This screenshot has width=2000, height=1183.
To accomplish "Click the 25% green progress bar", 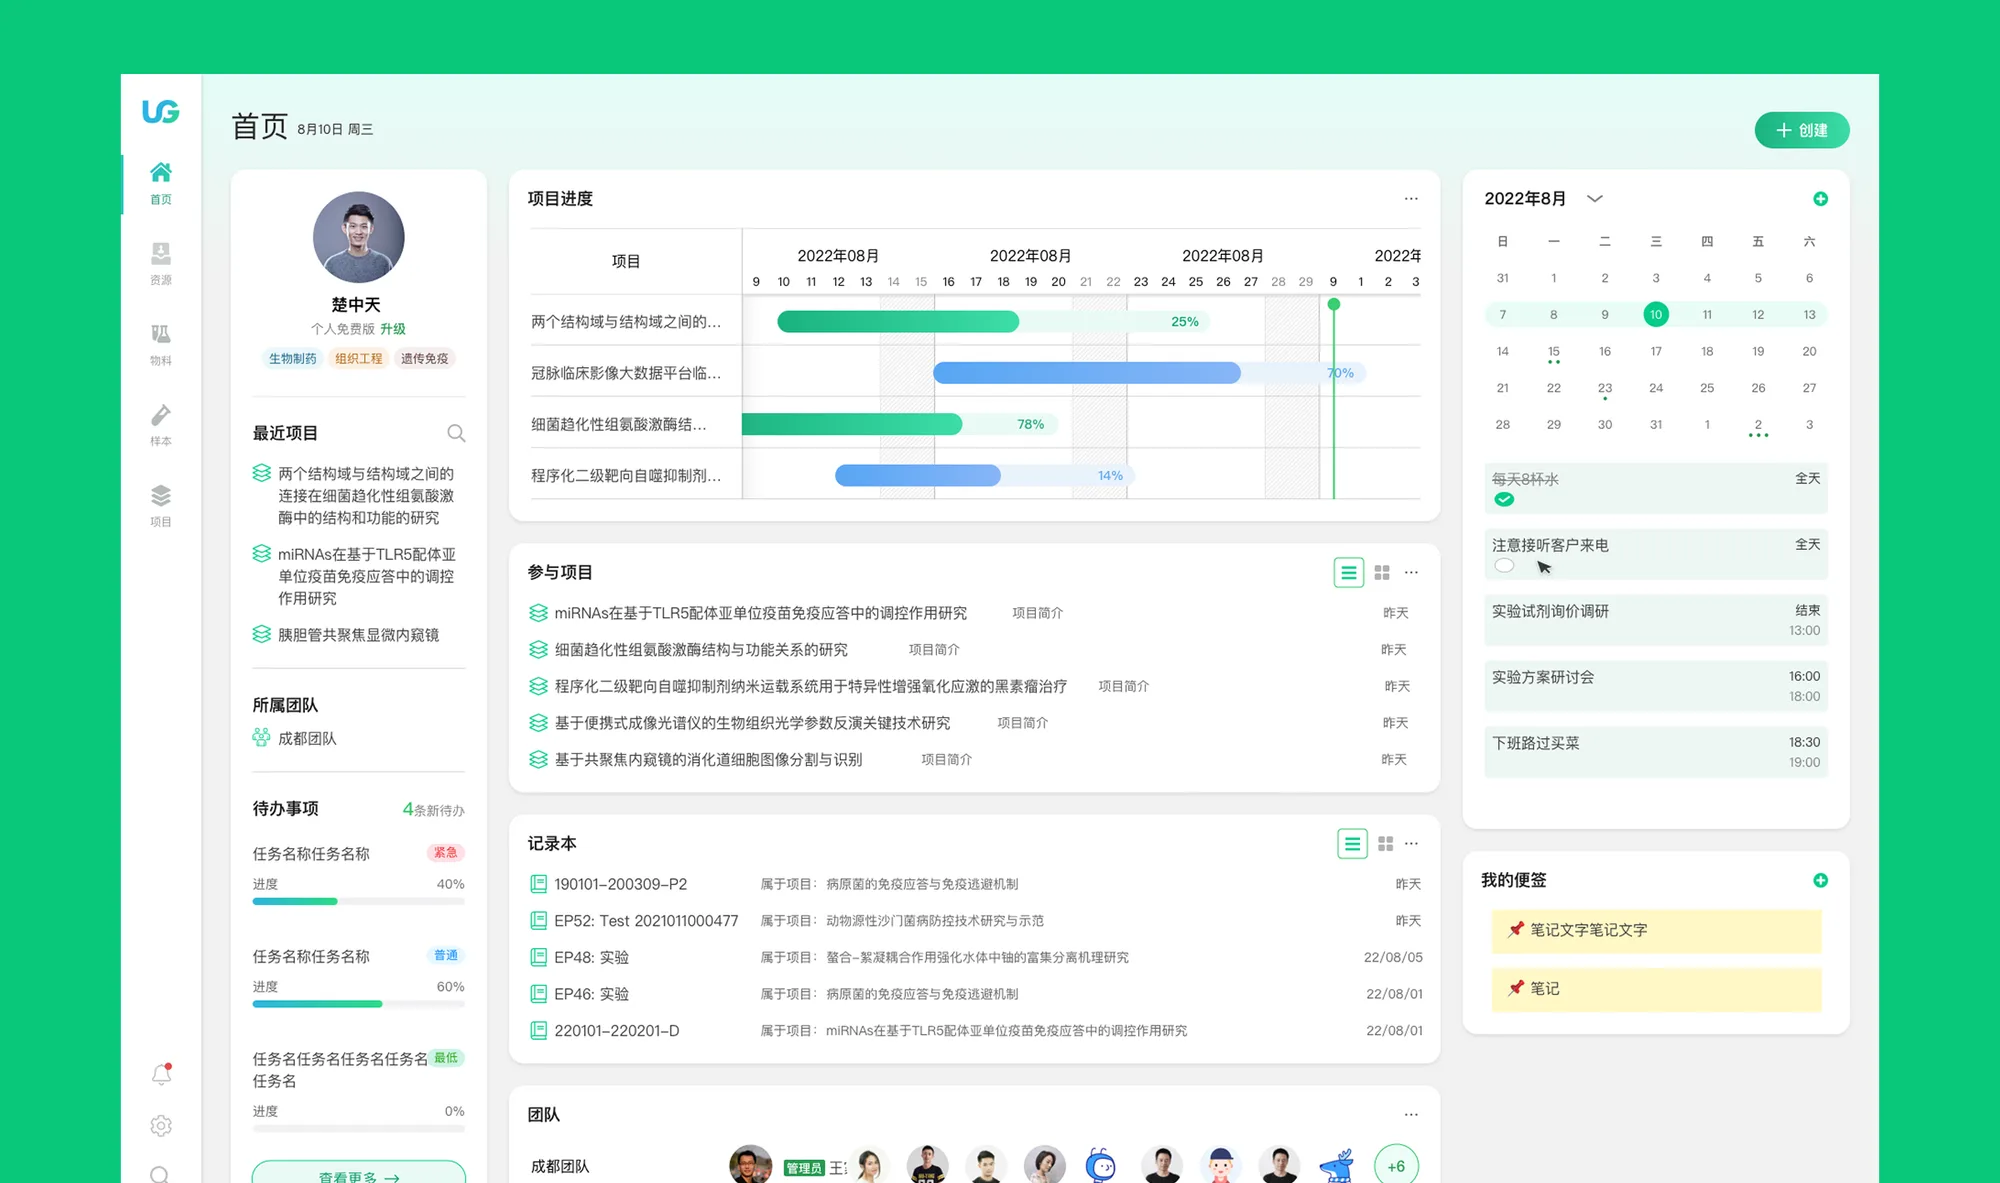I will point(898,322).
